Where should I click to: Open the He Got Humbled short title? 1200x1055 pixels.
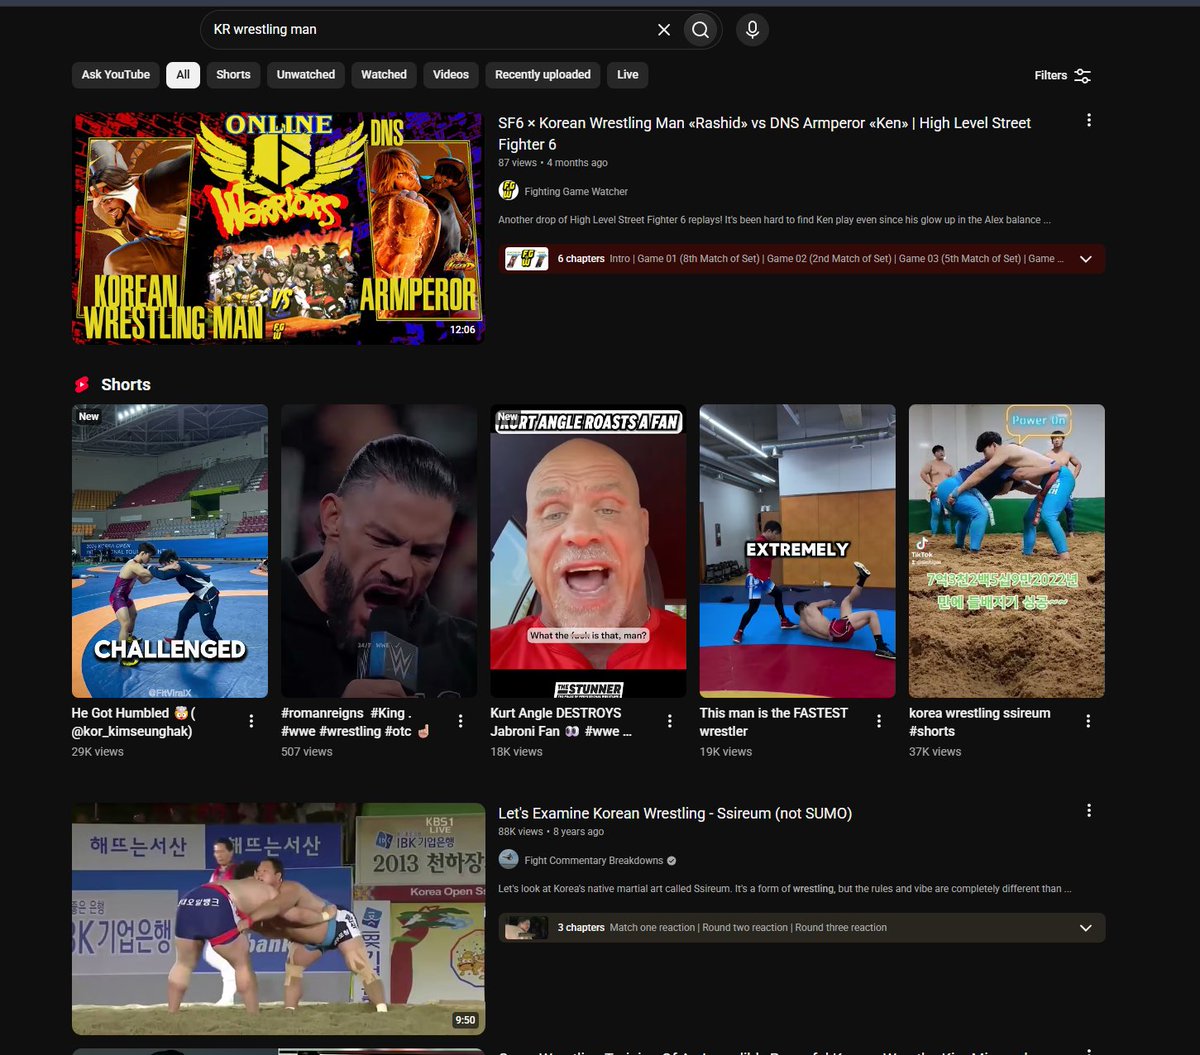134,722
